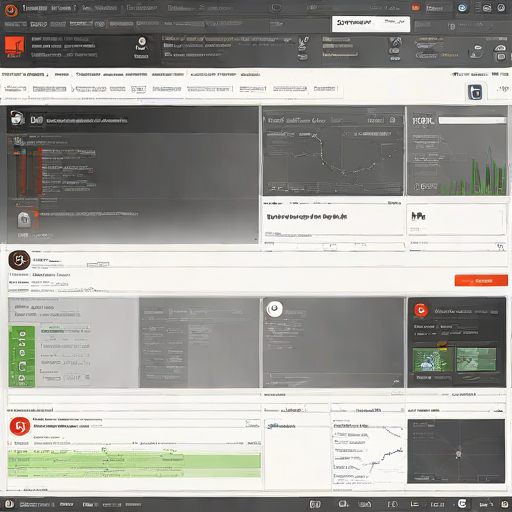Click the dark radar chart panel

point(456,451)
